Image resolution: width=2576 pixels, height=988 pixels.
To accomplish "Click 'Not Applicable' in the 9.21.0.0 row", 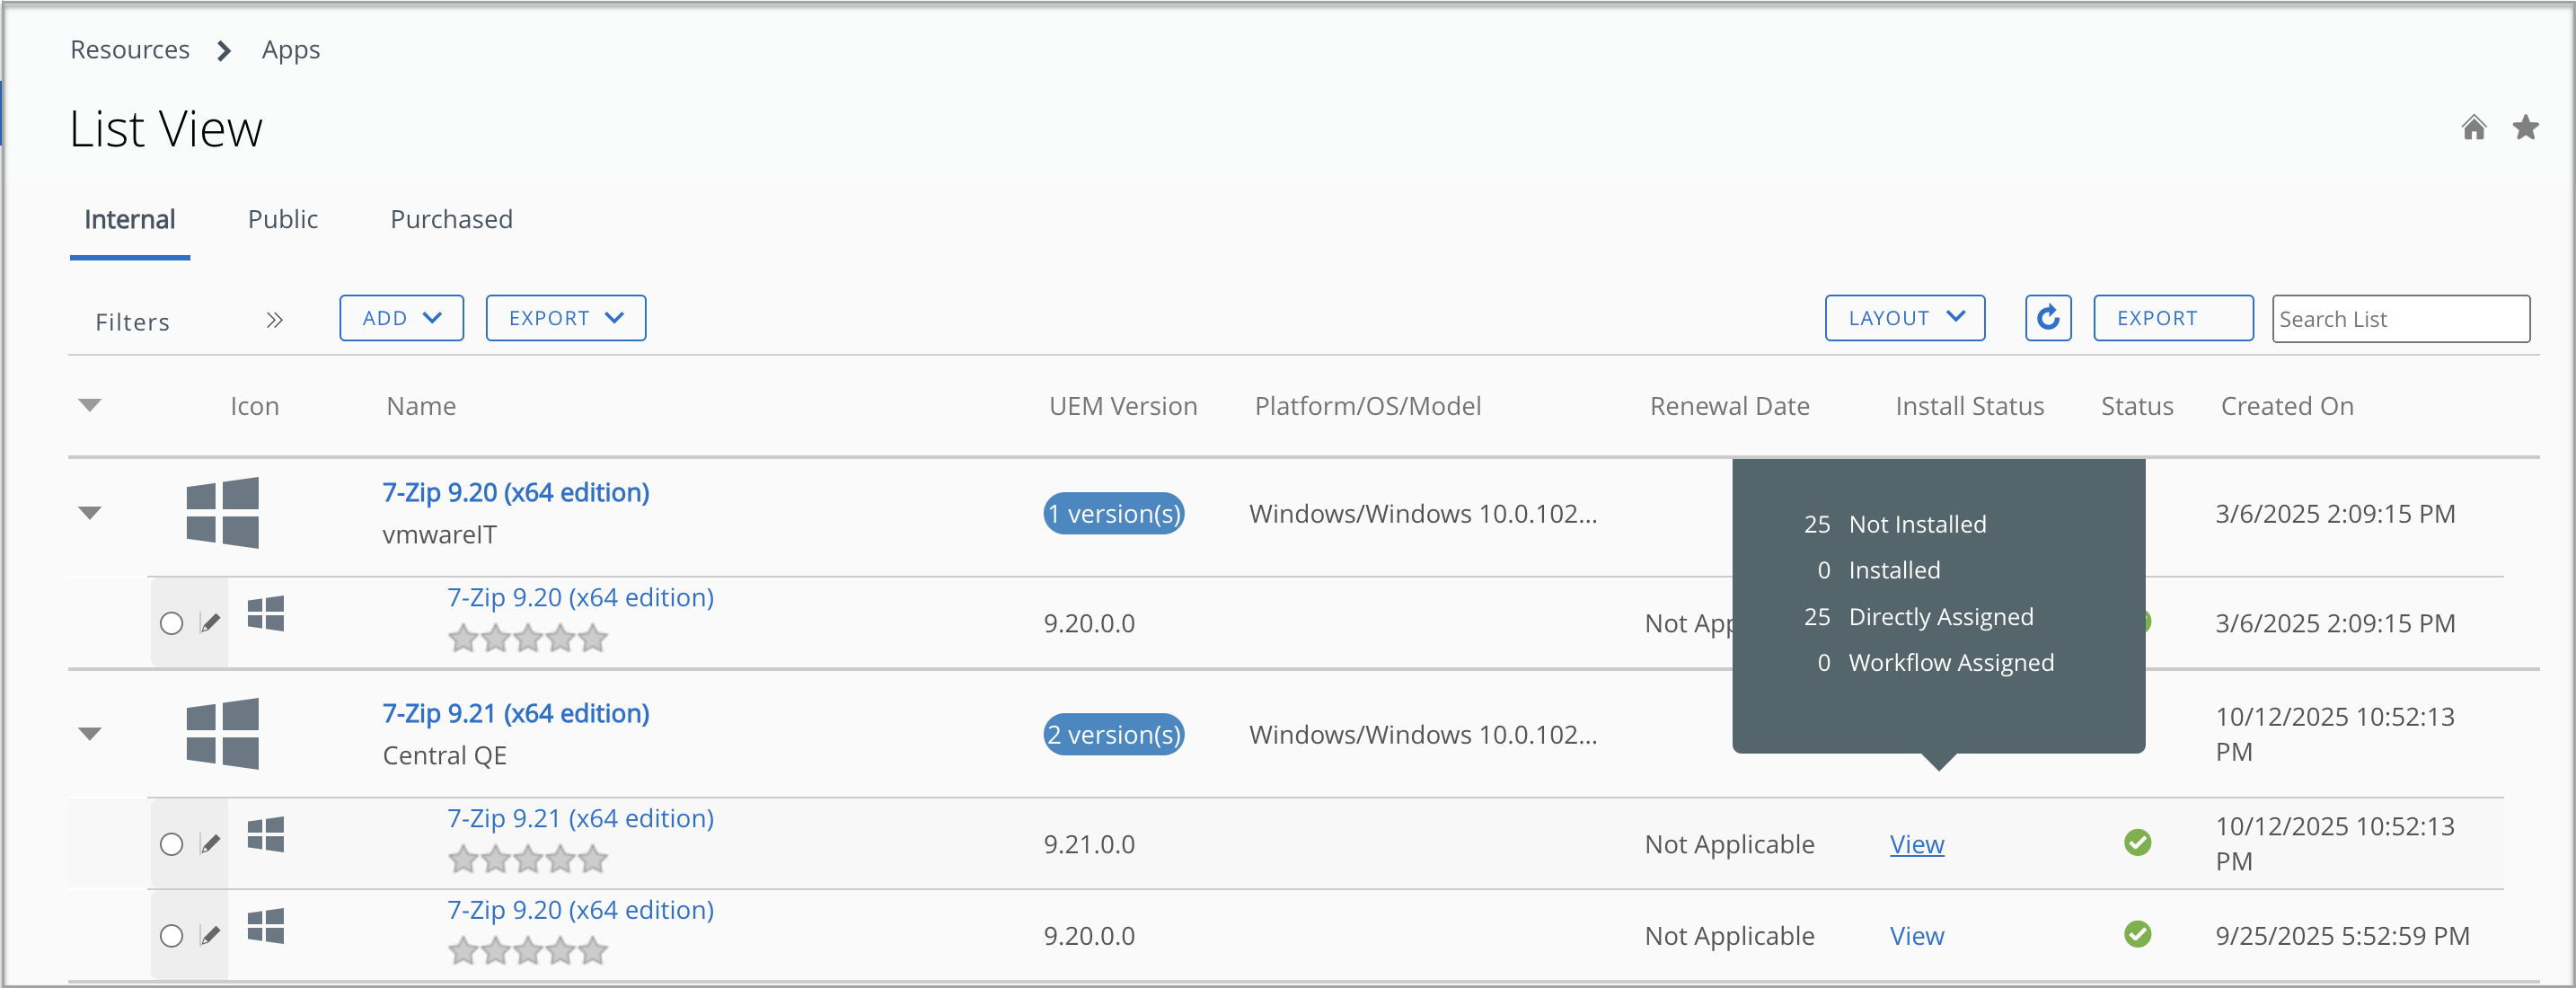I will [1730, 844].
